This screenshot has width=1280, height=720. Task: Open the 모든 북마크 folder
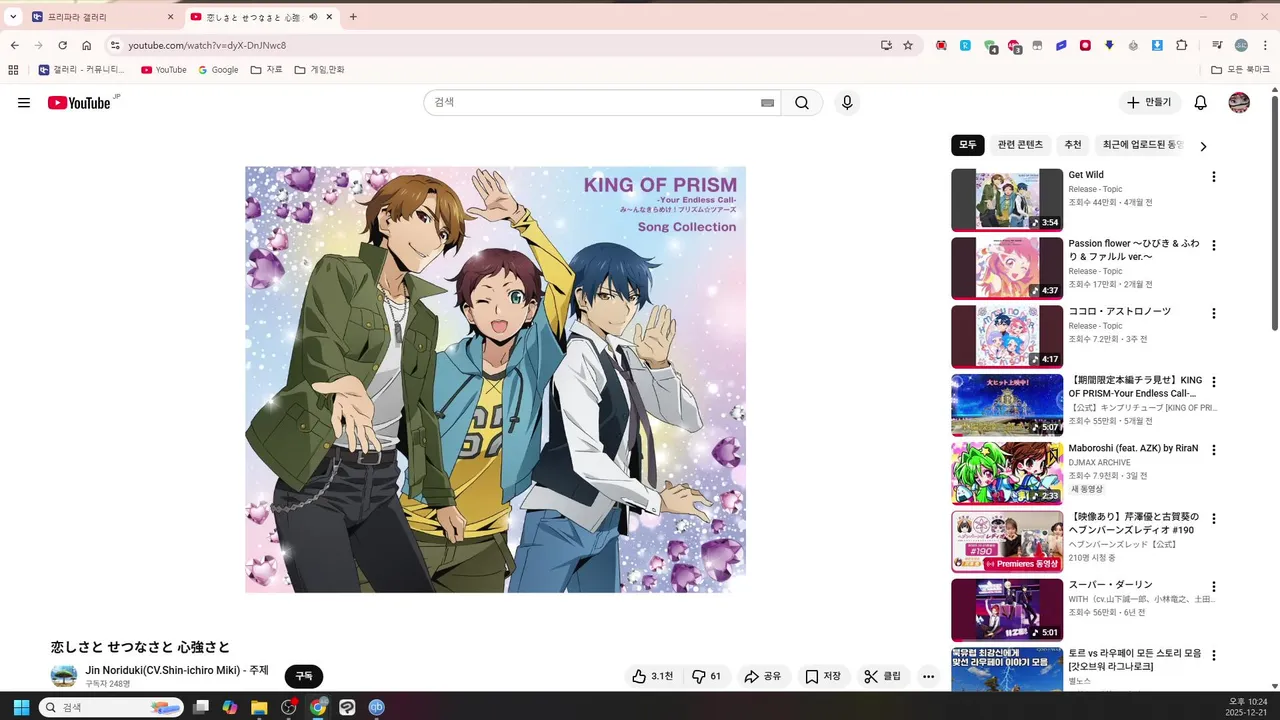point(1240,70)
